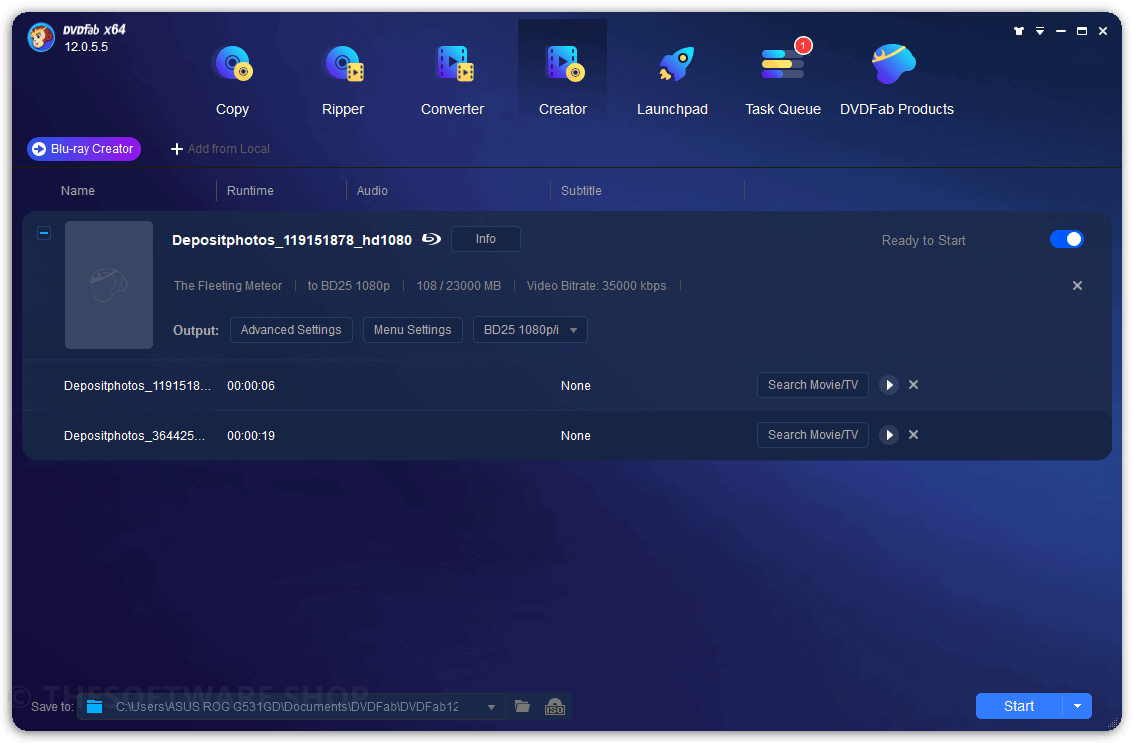Open the Task Queue
The width and height of the screenshot is (1134, 743).
(x=783, y=80)
